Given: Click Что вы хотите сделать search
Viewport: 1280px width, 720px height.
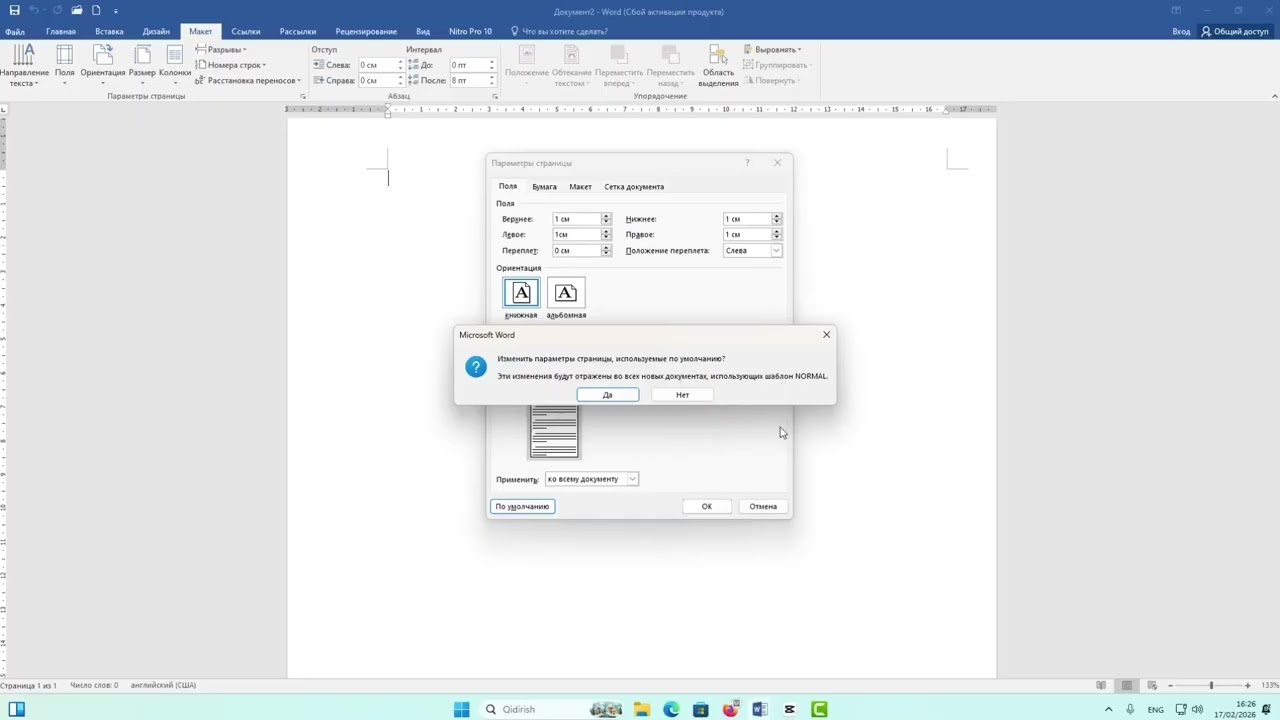Looking at the screenshot, I should [x=560, y=31].
